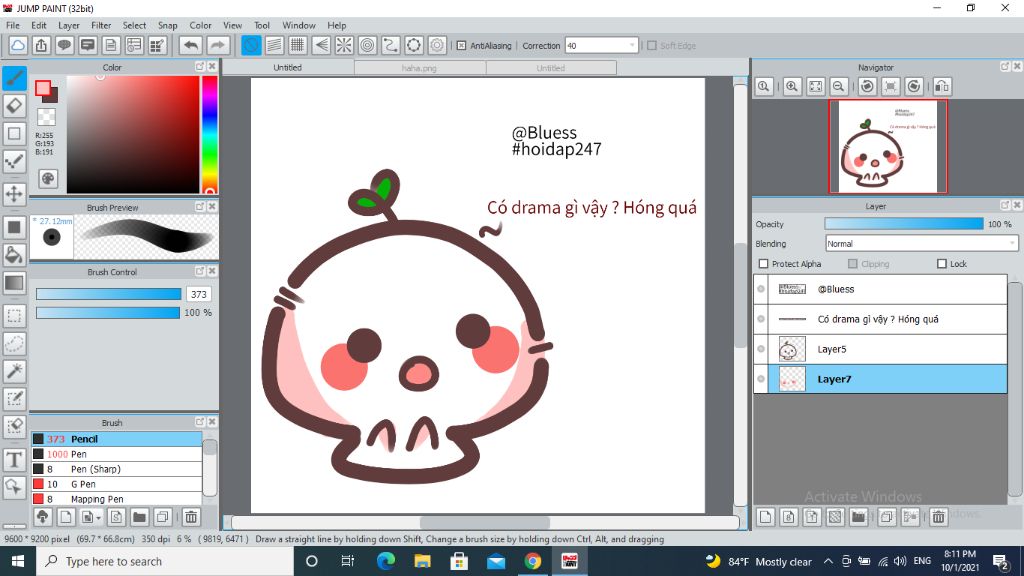Float the Navigator panel using pop-out icon
The image size is (1024, 576).
point(1005,67)
